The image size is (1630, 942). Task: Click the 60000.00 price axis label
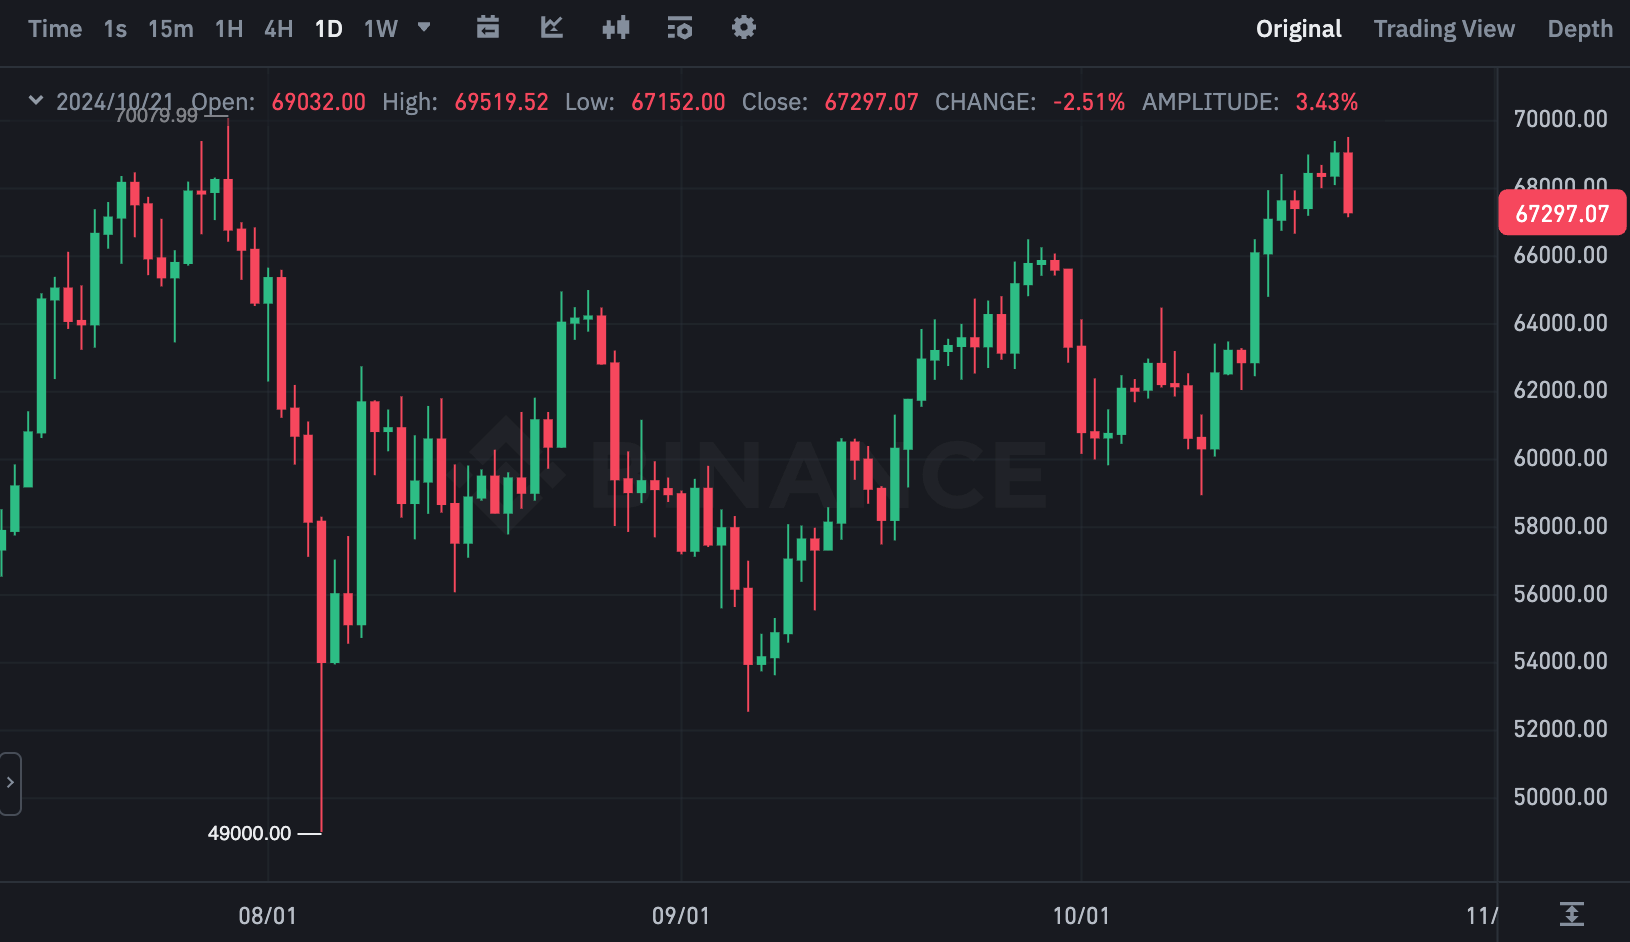(x=1560, y=458)
